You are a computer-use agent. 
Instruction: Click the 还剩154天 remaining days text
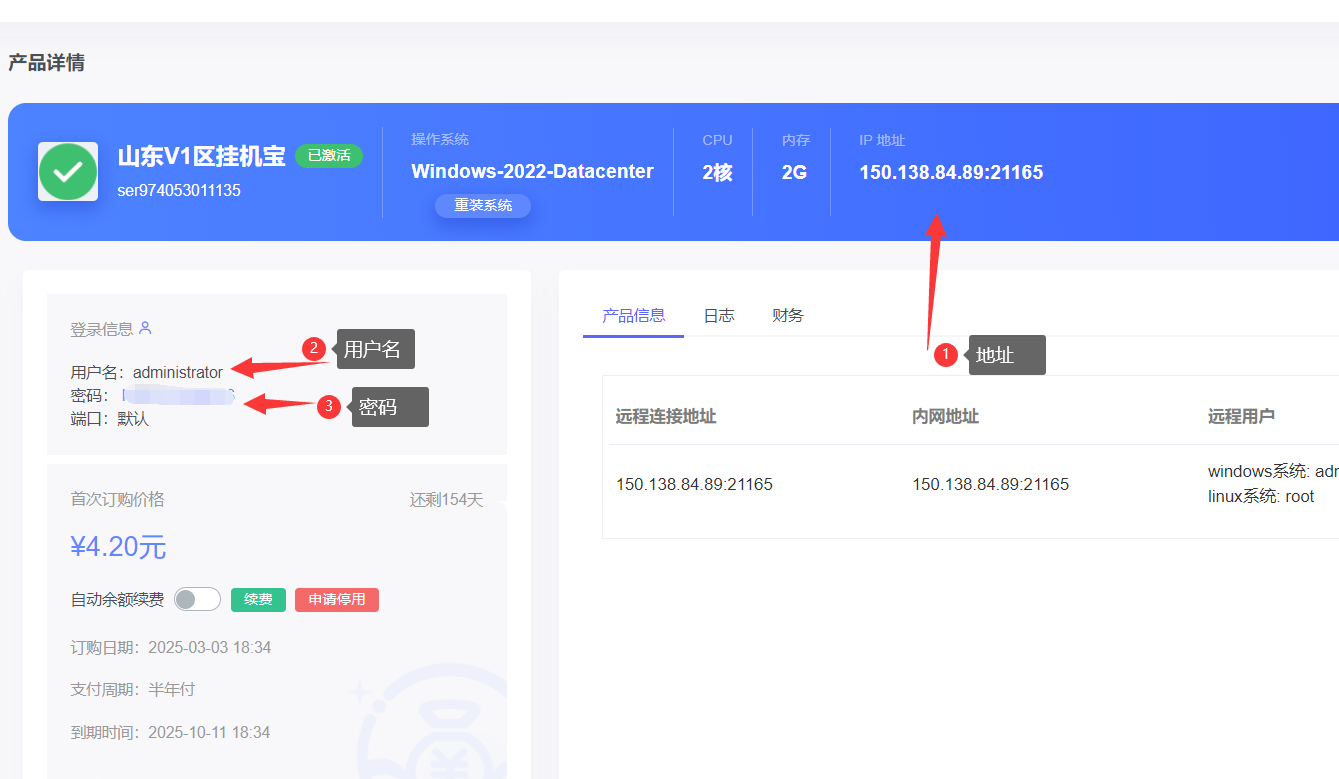coord(446,499)
